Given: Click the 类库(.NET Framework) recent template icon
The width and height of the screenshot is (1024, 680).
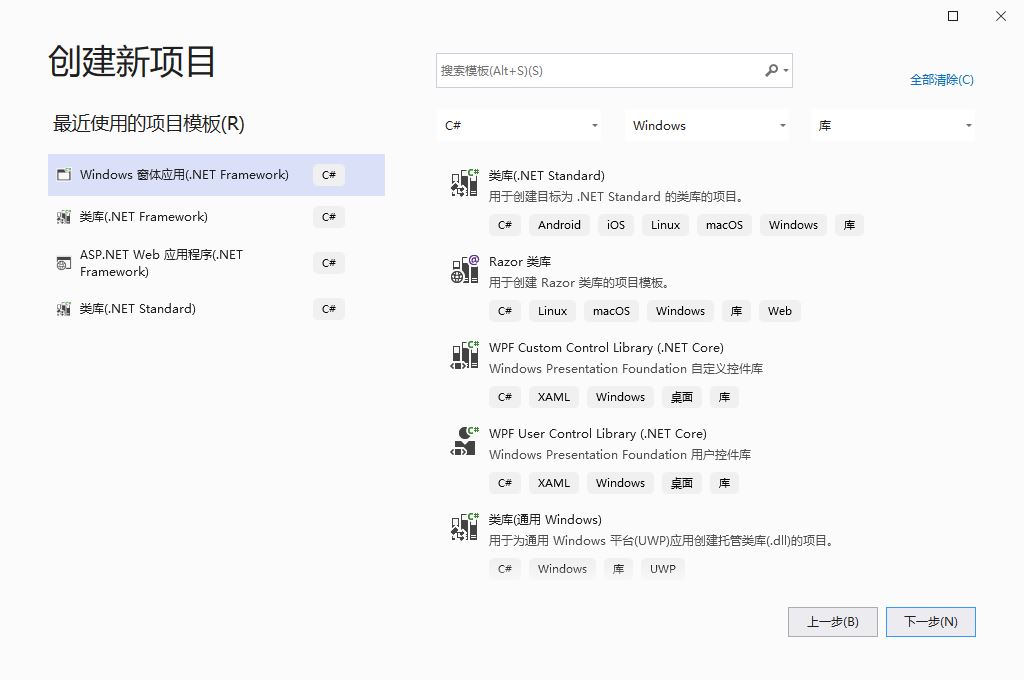Looking at the screenshot, I should [63, 217].
